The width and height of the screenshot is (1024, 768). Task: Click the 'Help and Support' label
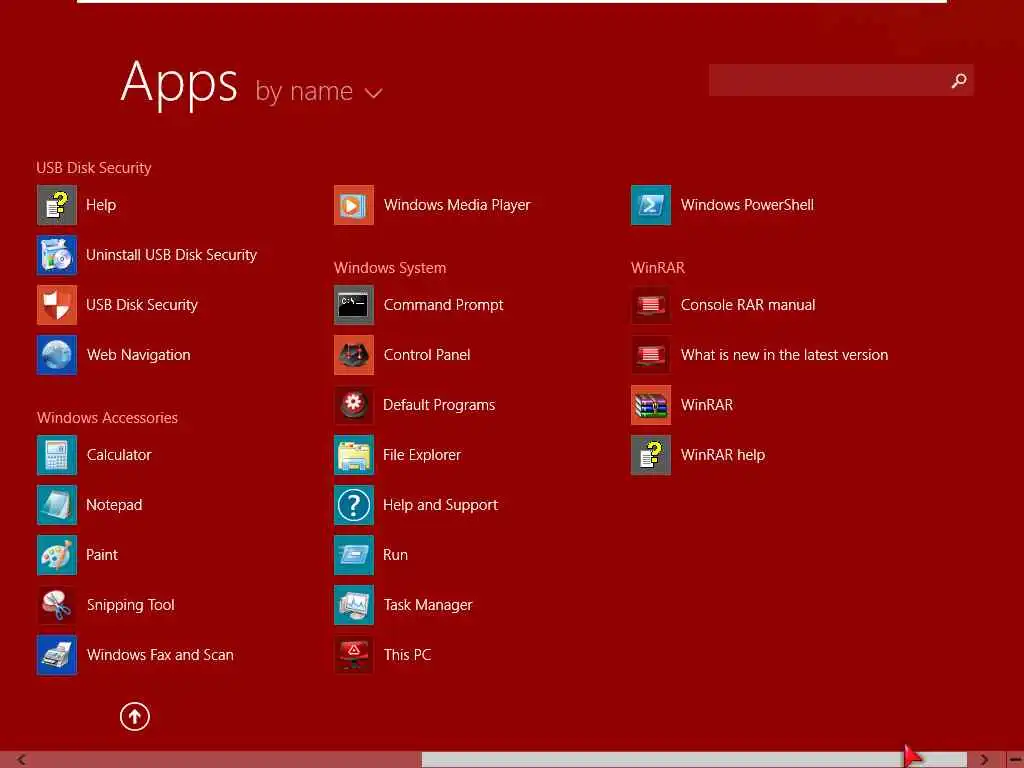coord(440,505)
